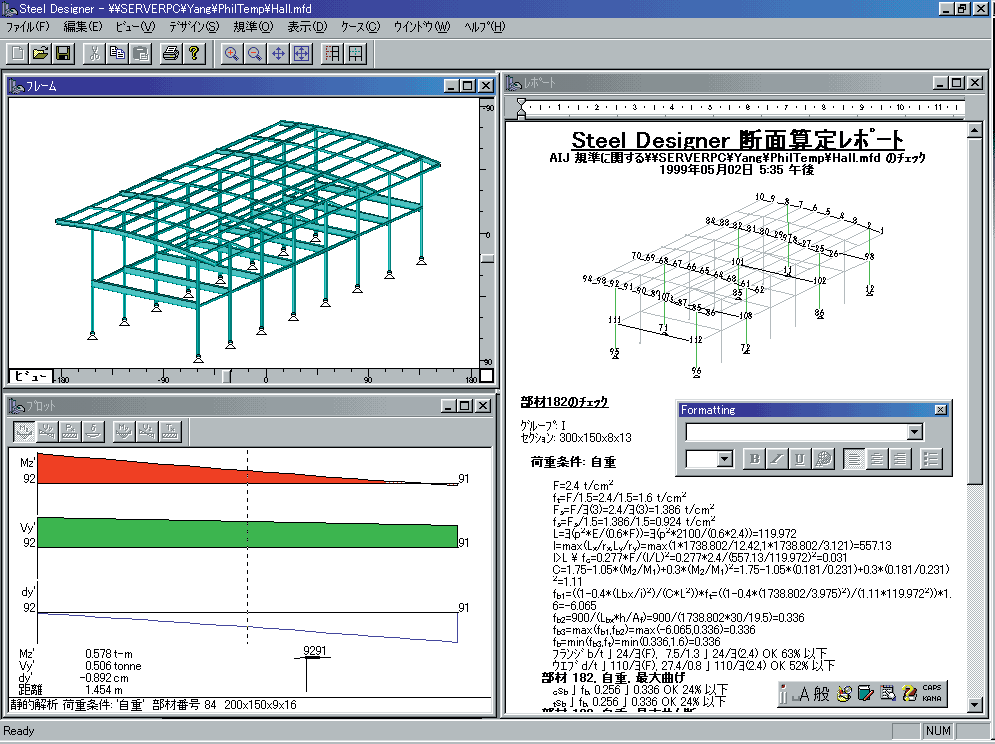Toggle the Vy shear force plot button
The height and width of the screenshot is (744, 995).
pyautogui.click(x=47, y=432)
